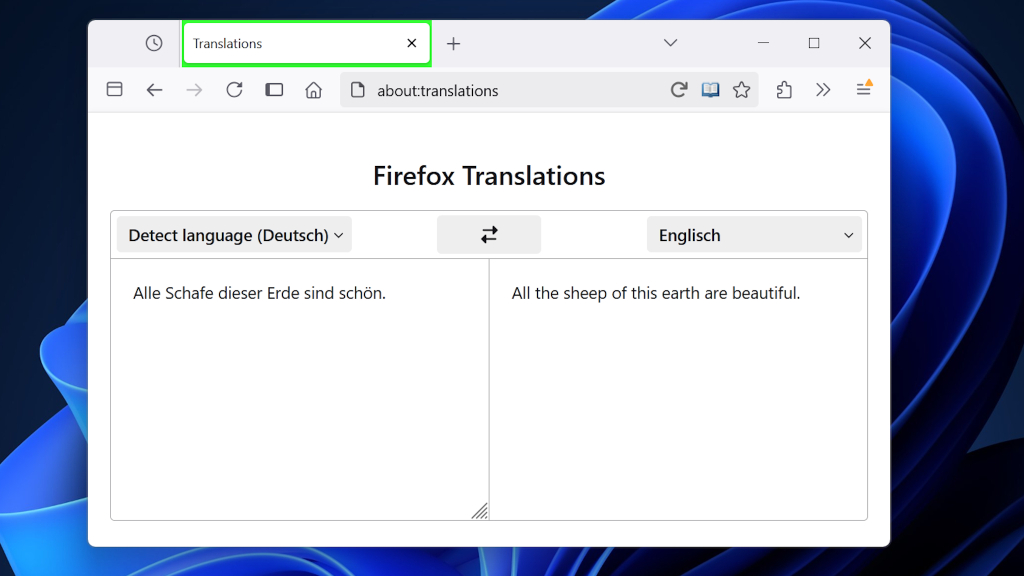The height and width of the screenshot is (576, 1024).
Task: Show more toolbar items via the overflow chevron
Action: pos(823,89)
